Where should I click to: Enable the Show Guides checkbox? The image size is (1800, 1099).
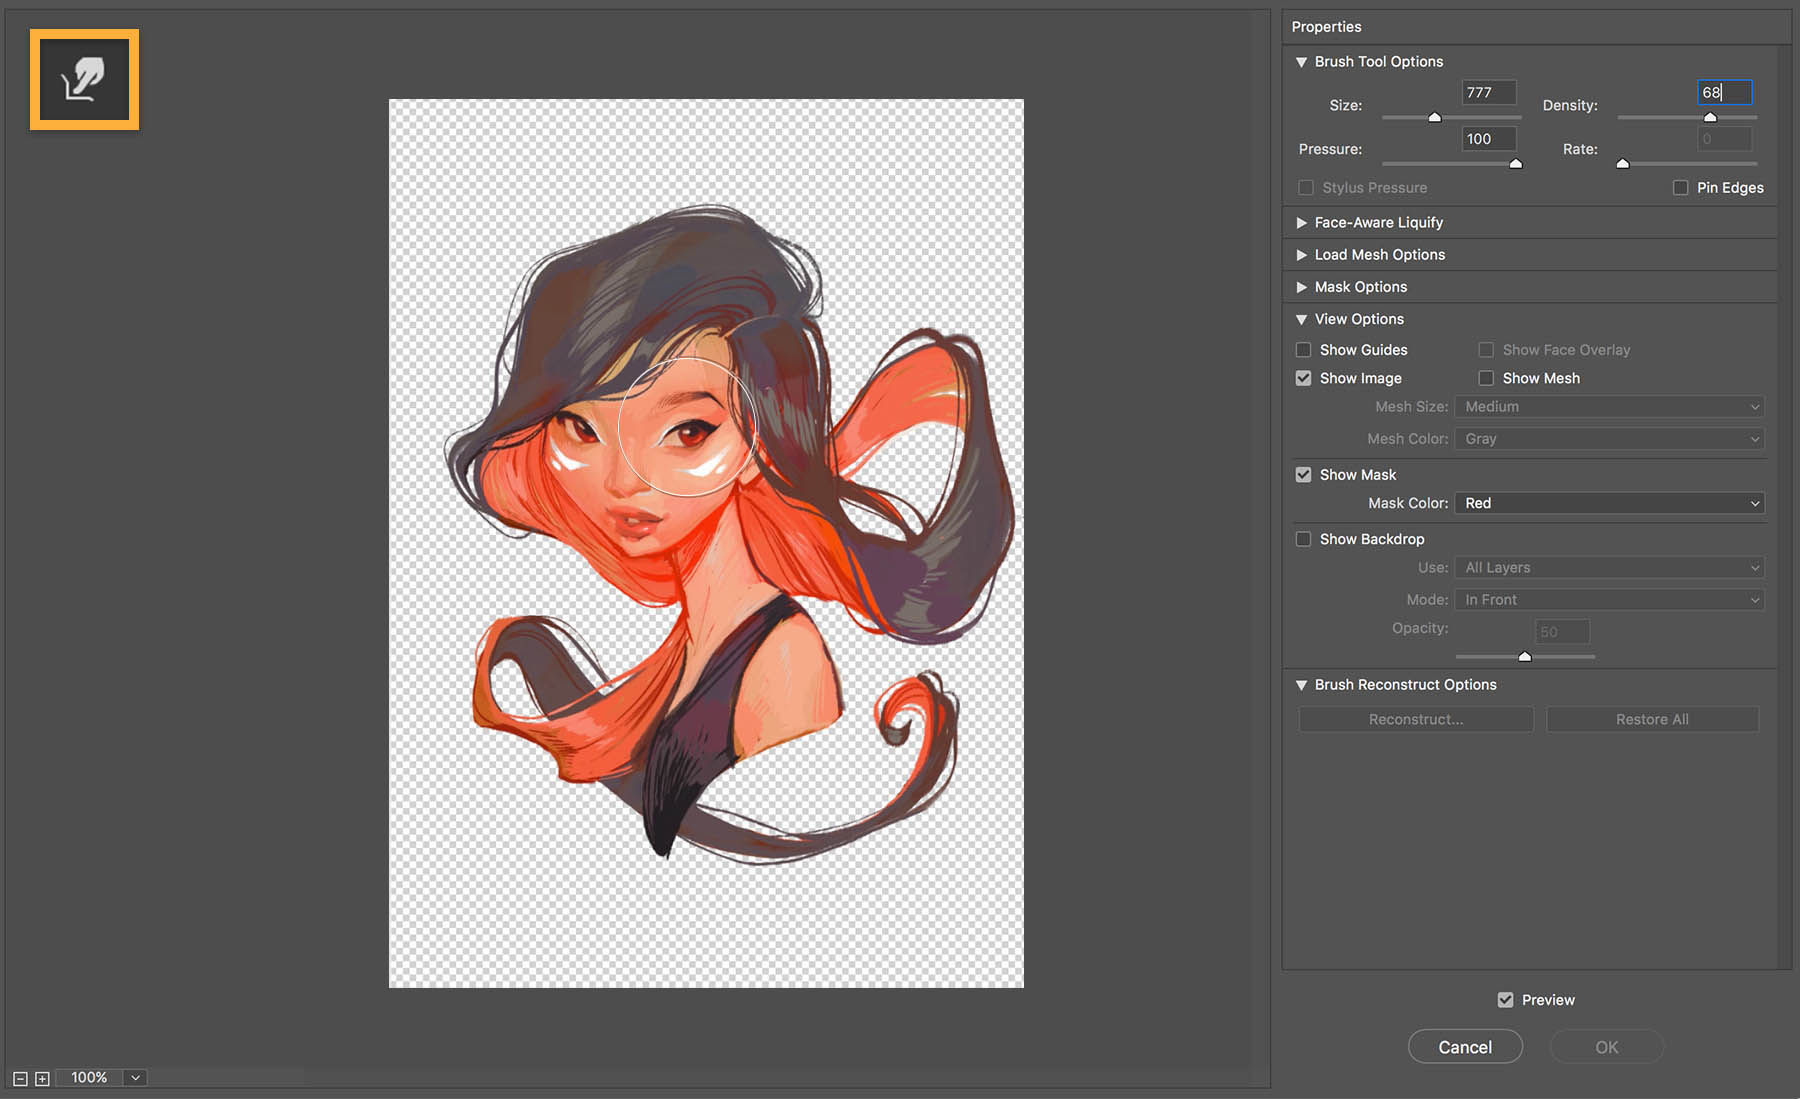pyautogui.click(x=1303, y=349)
